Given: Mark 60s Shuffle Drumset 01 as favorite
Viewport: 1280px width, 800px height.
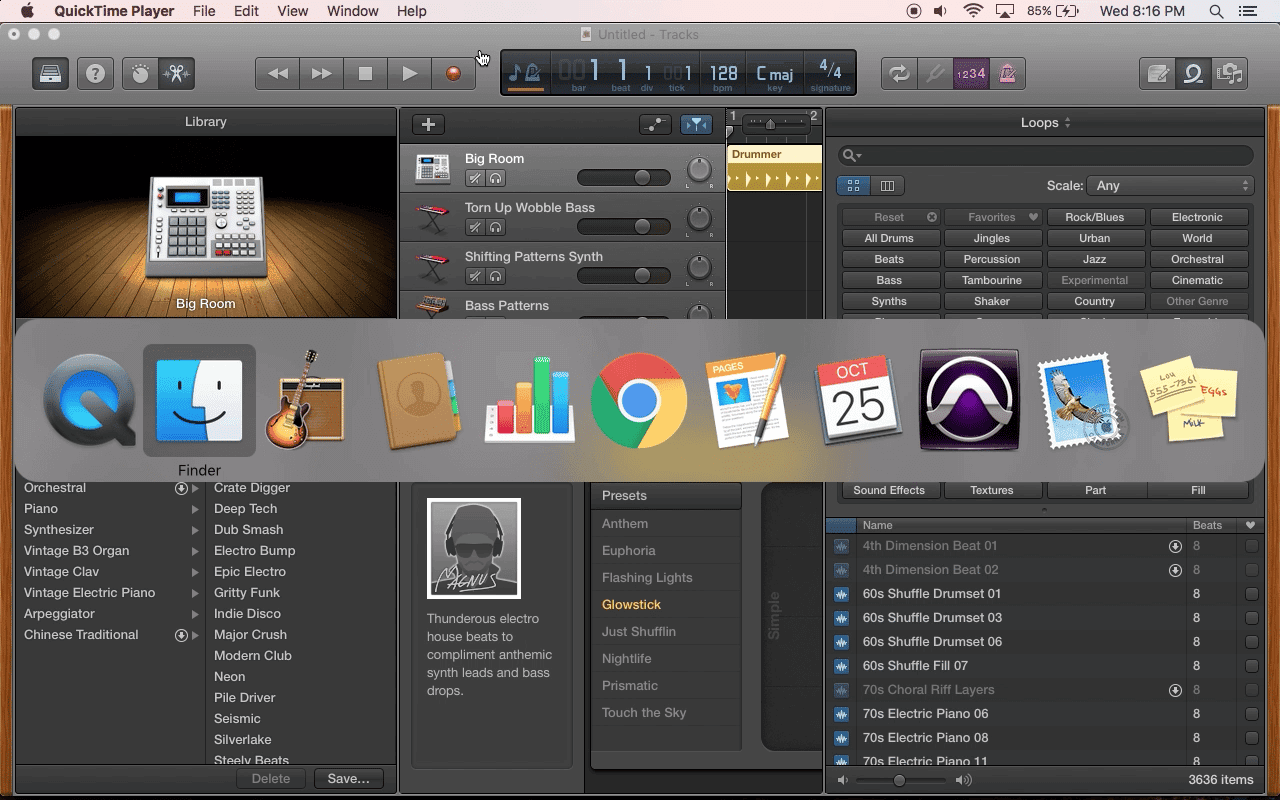Looking at the screenshot, I should pos(1251,594).
